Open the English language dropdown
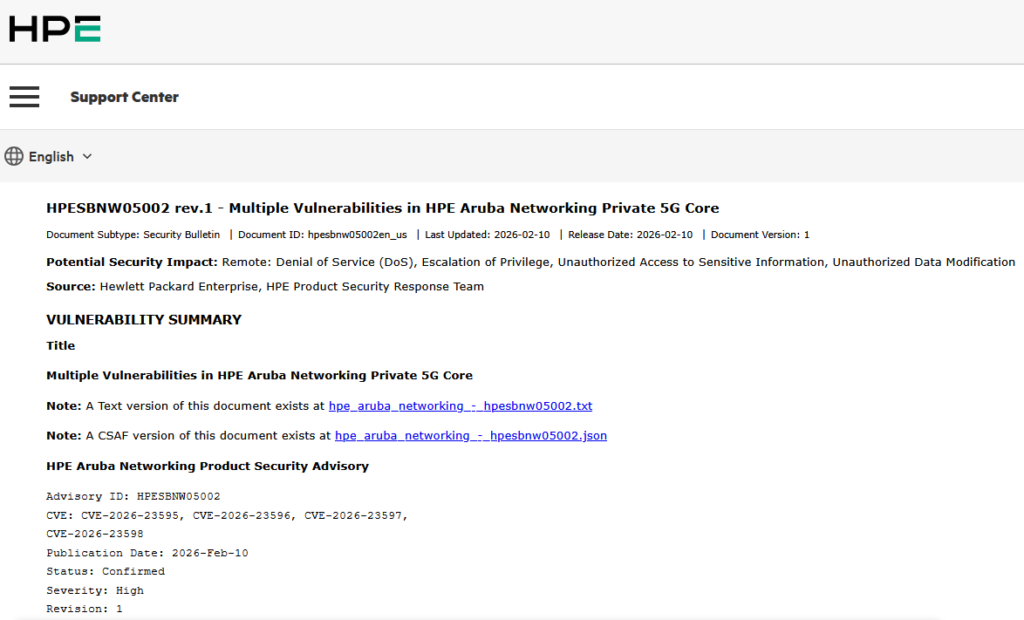Viewport: 1024px width, 620px height. [51, 157]
